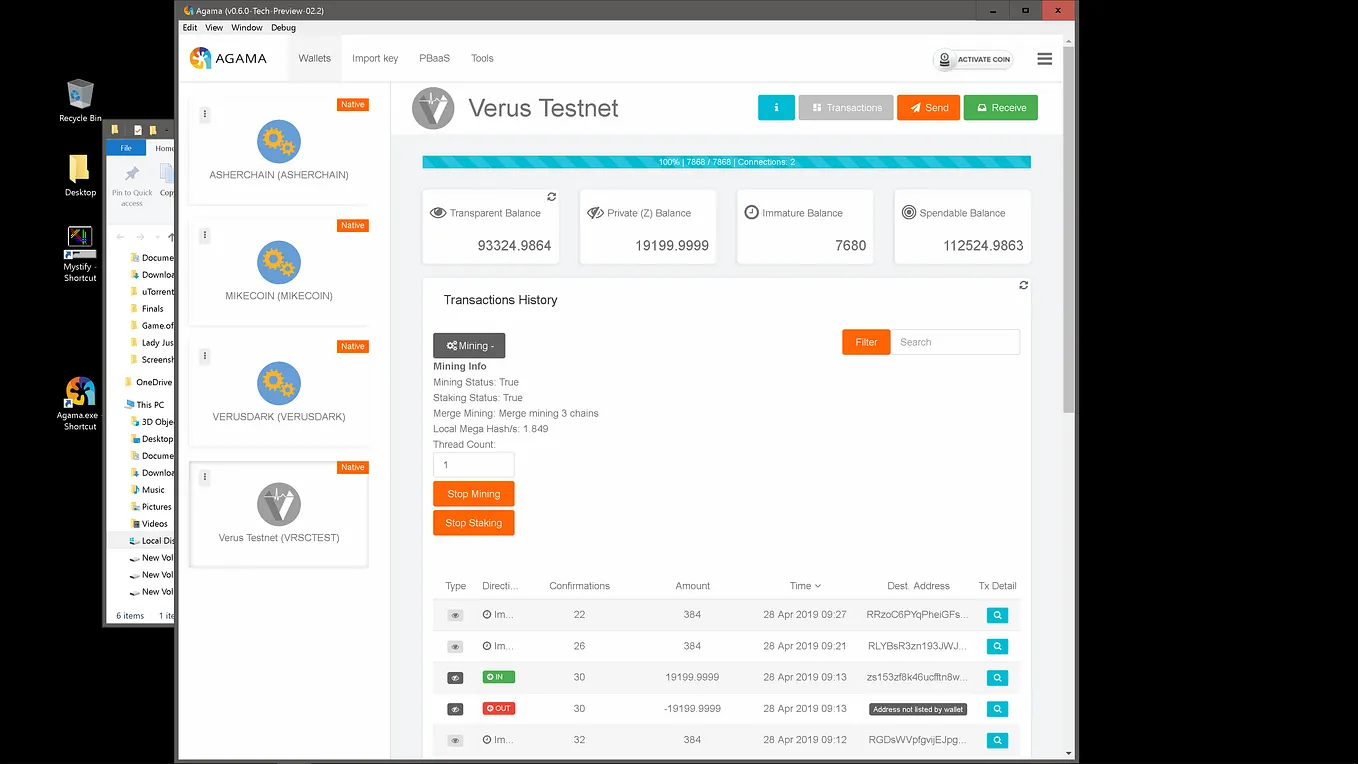Go back using the File Explorer back arrow
Viewport: 1358px width, 764px height.
click(121, 237)
